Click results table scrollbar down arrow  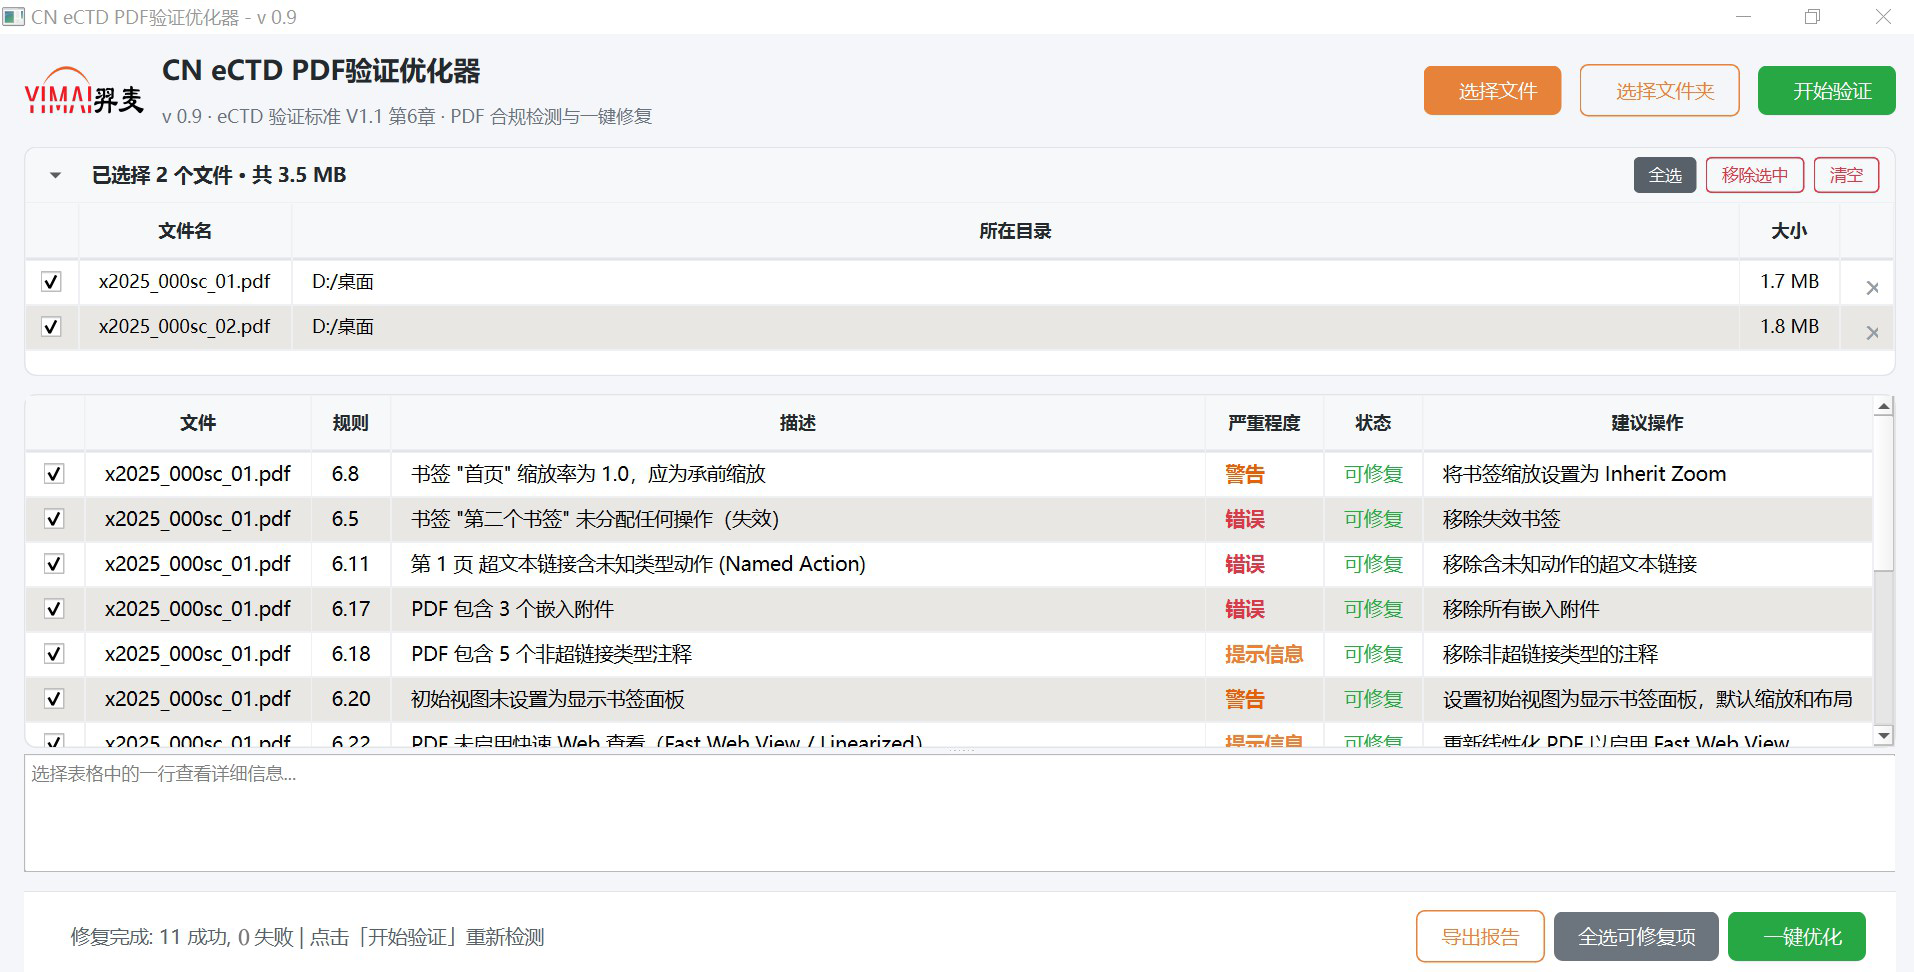pos(1884,736)
